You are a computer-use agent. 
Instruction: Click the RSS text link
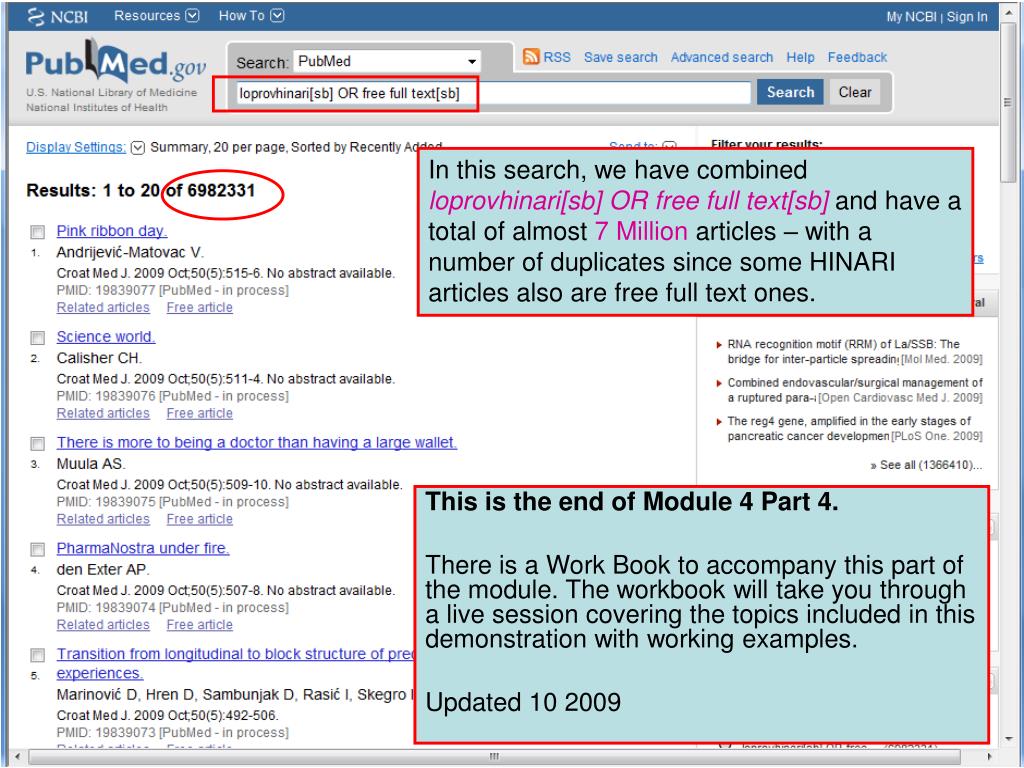pos(557,57)
